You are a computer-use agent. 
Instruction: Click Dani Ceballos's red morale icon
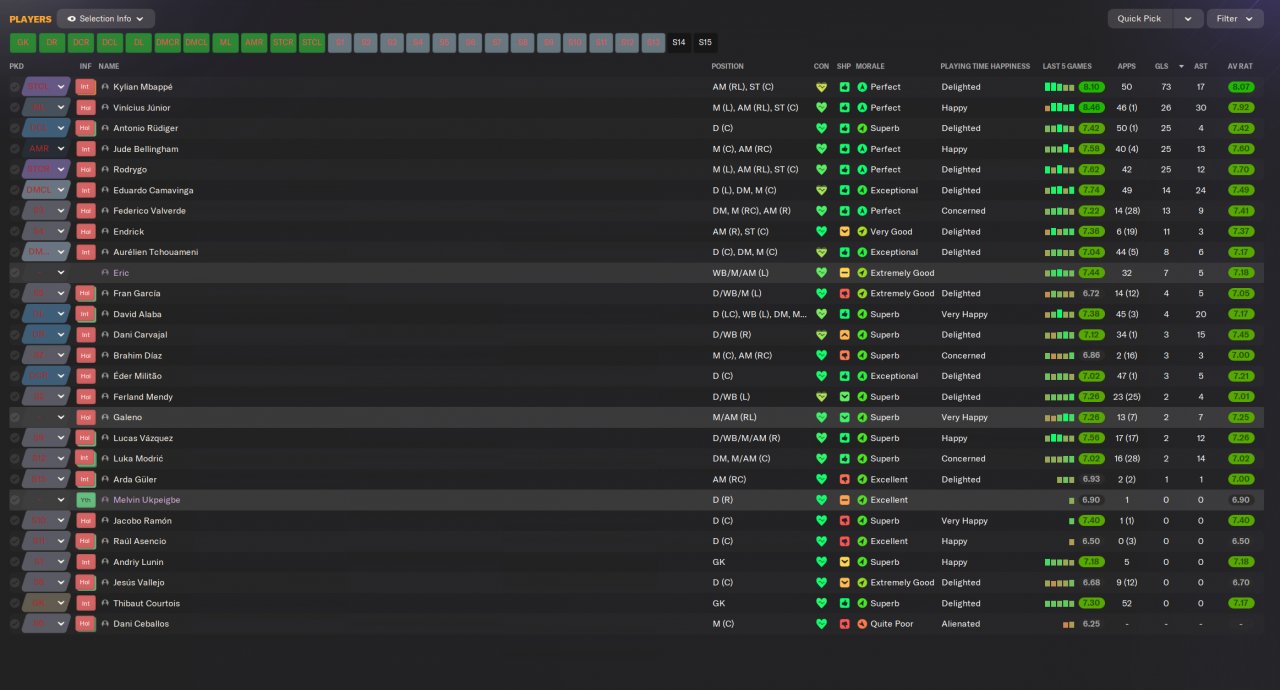pos(862,624)
